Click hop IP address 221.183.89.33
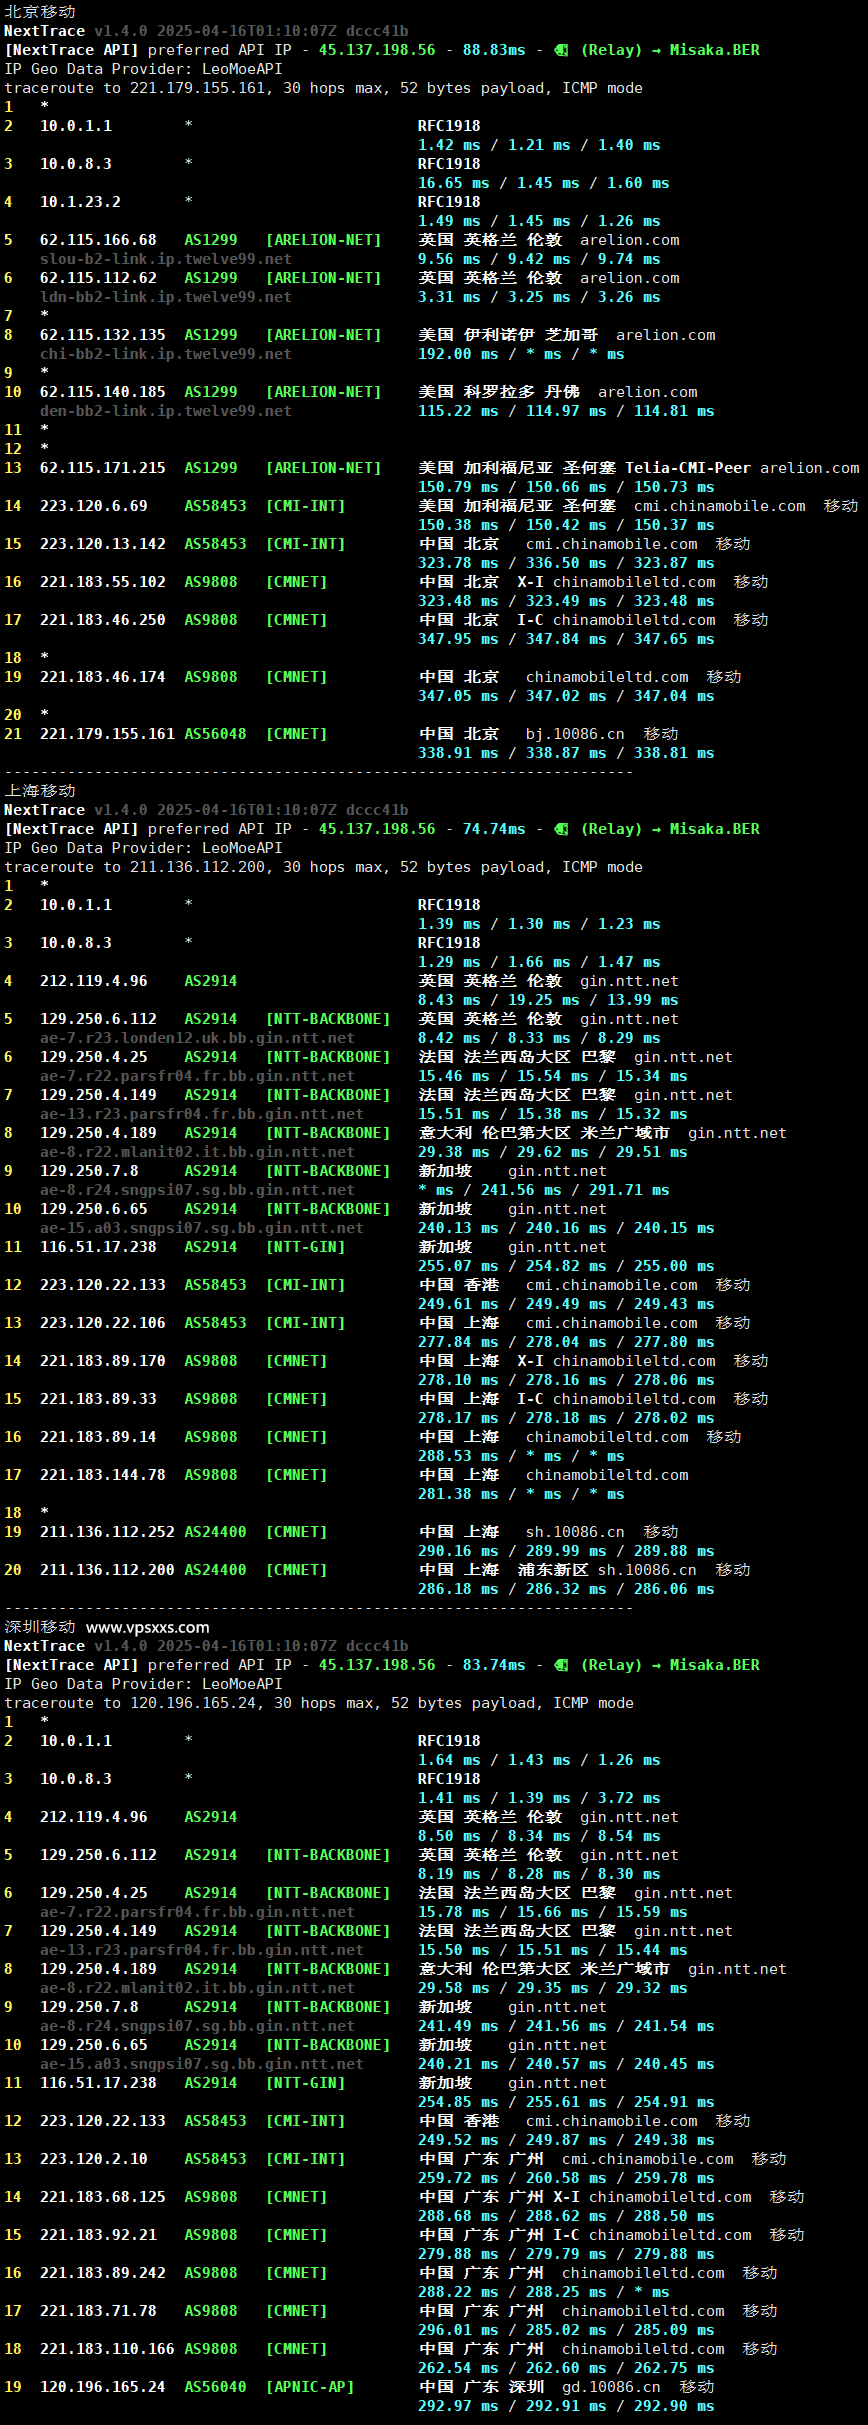 tap(98, 1399)
